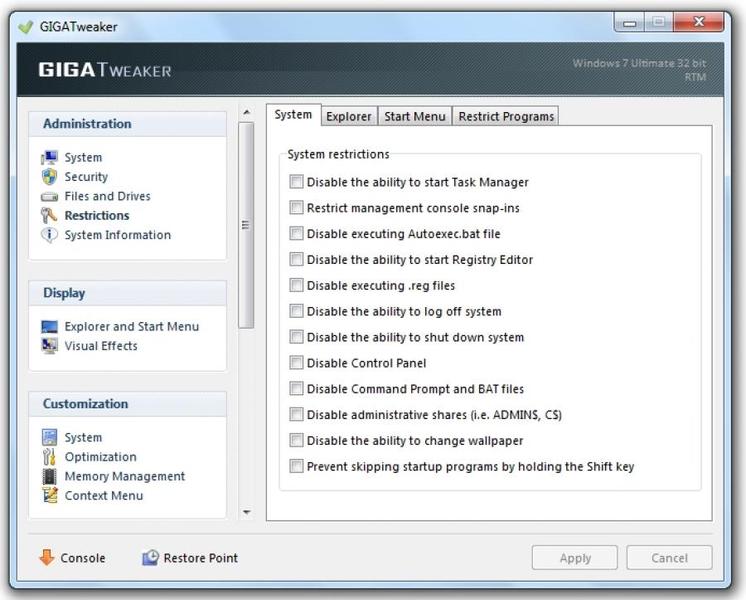The height and width of the screenshot is (600, 746).
Task: Click the Memory Management chip icon
Action: (49, 476)
